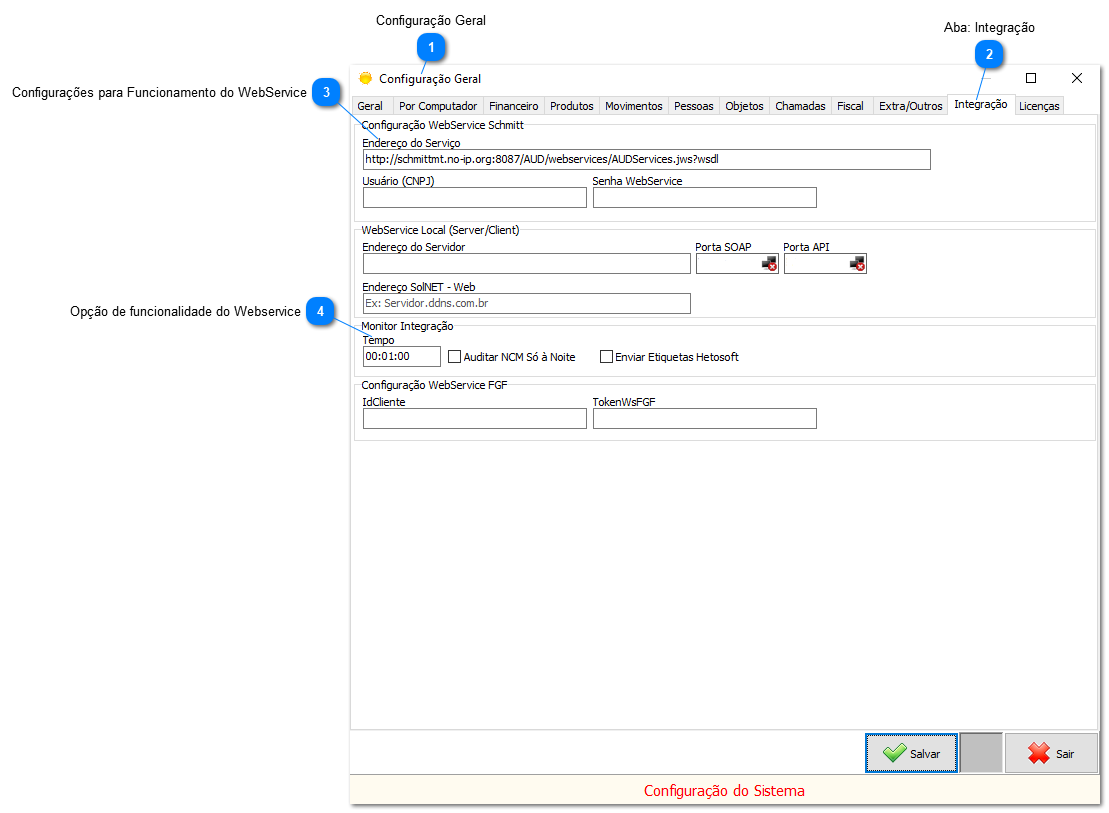Click the status icon inside Porta SOAP field
Viewport: 1109px width, 813px height.
point(769,263)
